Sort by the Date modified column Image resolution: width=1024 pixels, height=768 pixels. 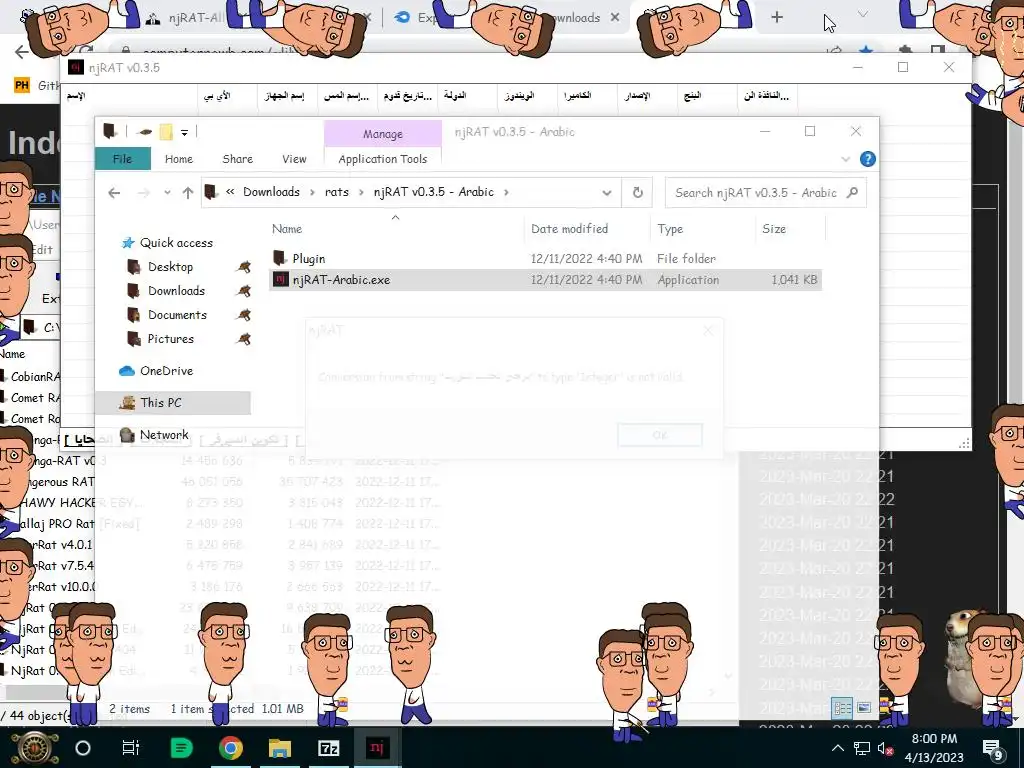click(x=569, y=229)
